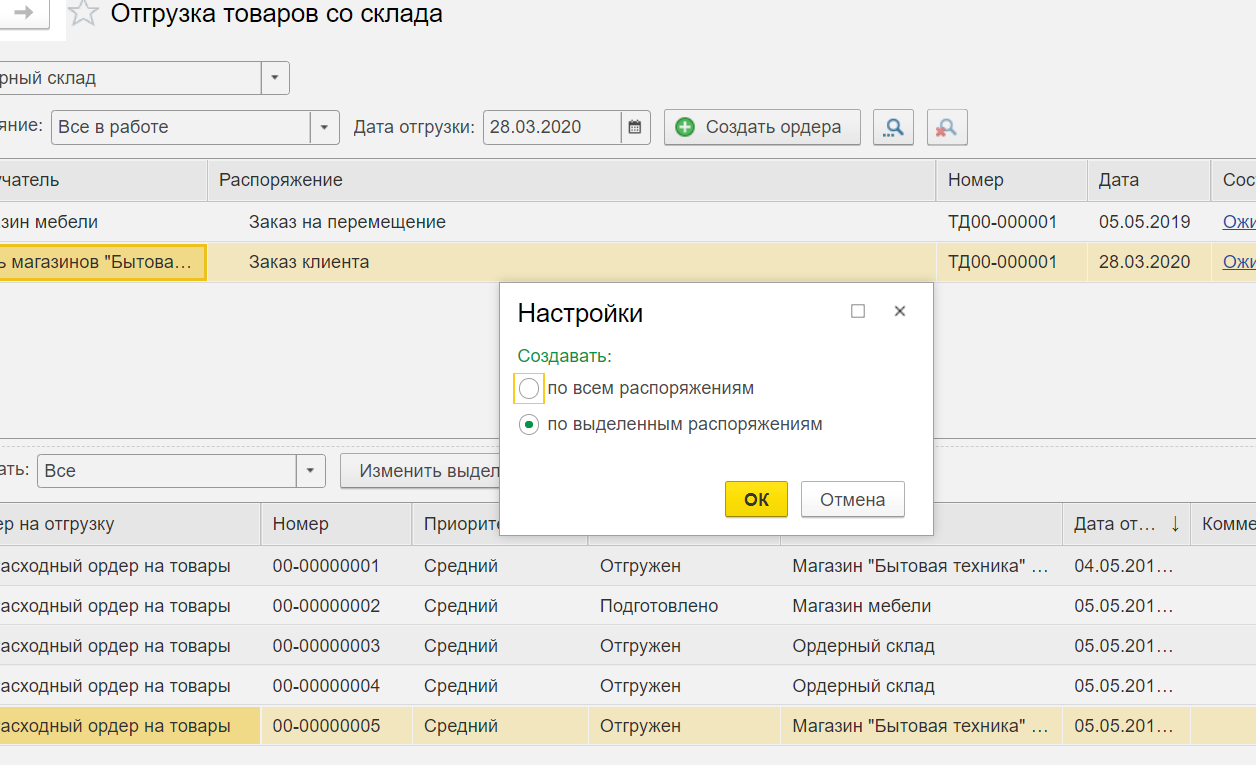
Task: Select order row 00-00000002
Action: click(326, 606)
